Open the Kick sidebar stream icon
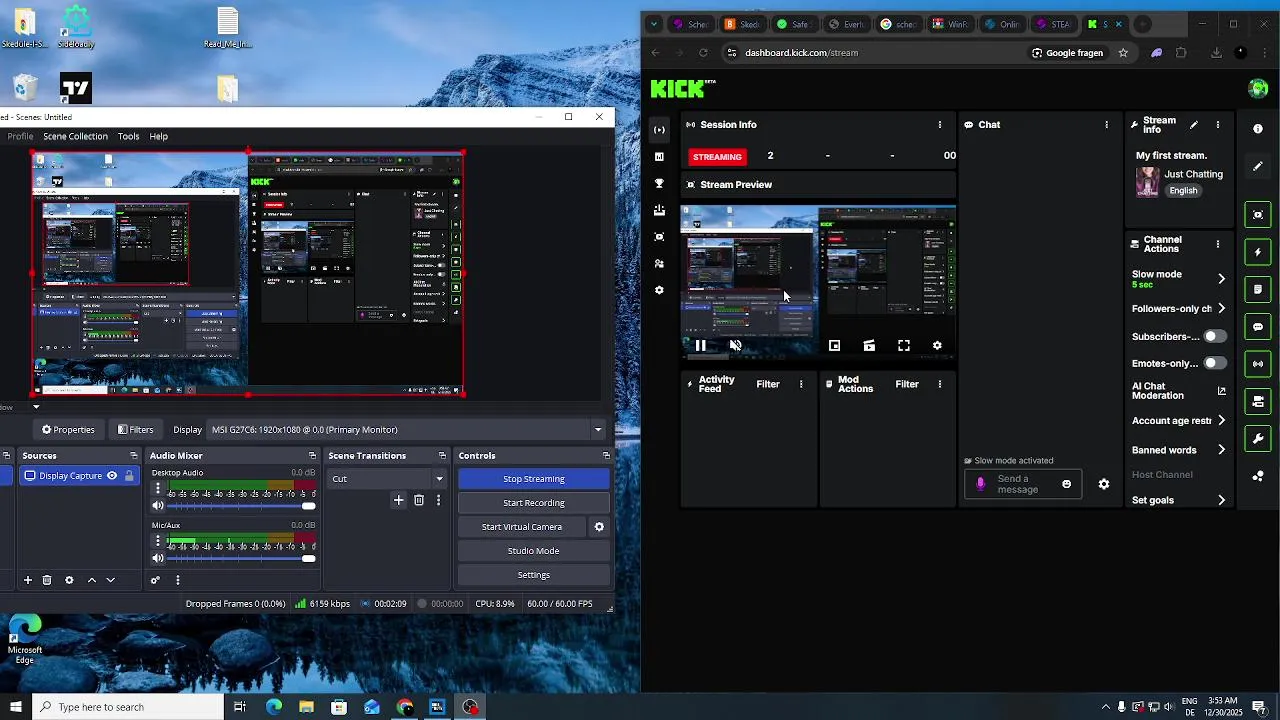This screenshot has height=720, width=1280. (x=659, y=130)
